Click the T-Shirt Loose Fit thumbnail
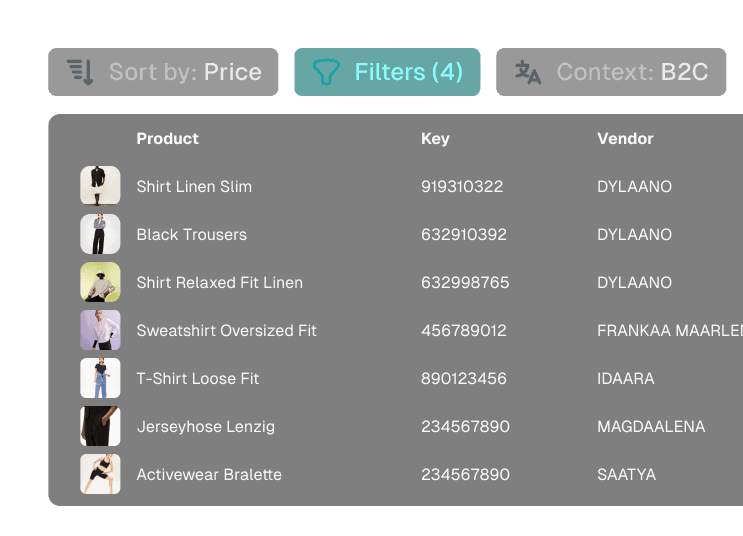The height and width of the screenshot is (536, 743). [x=100, y=378]
